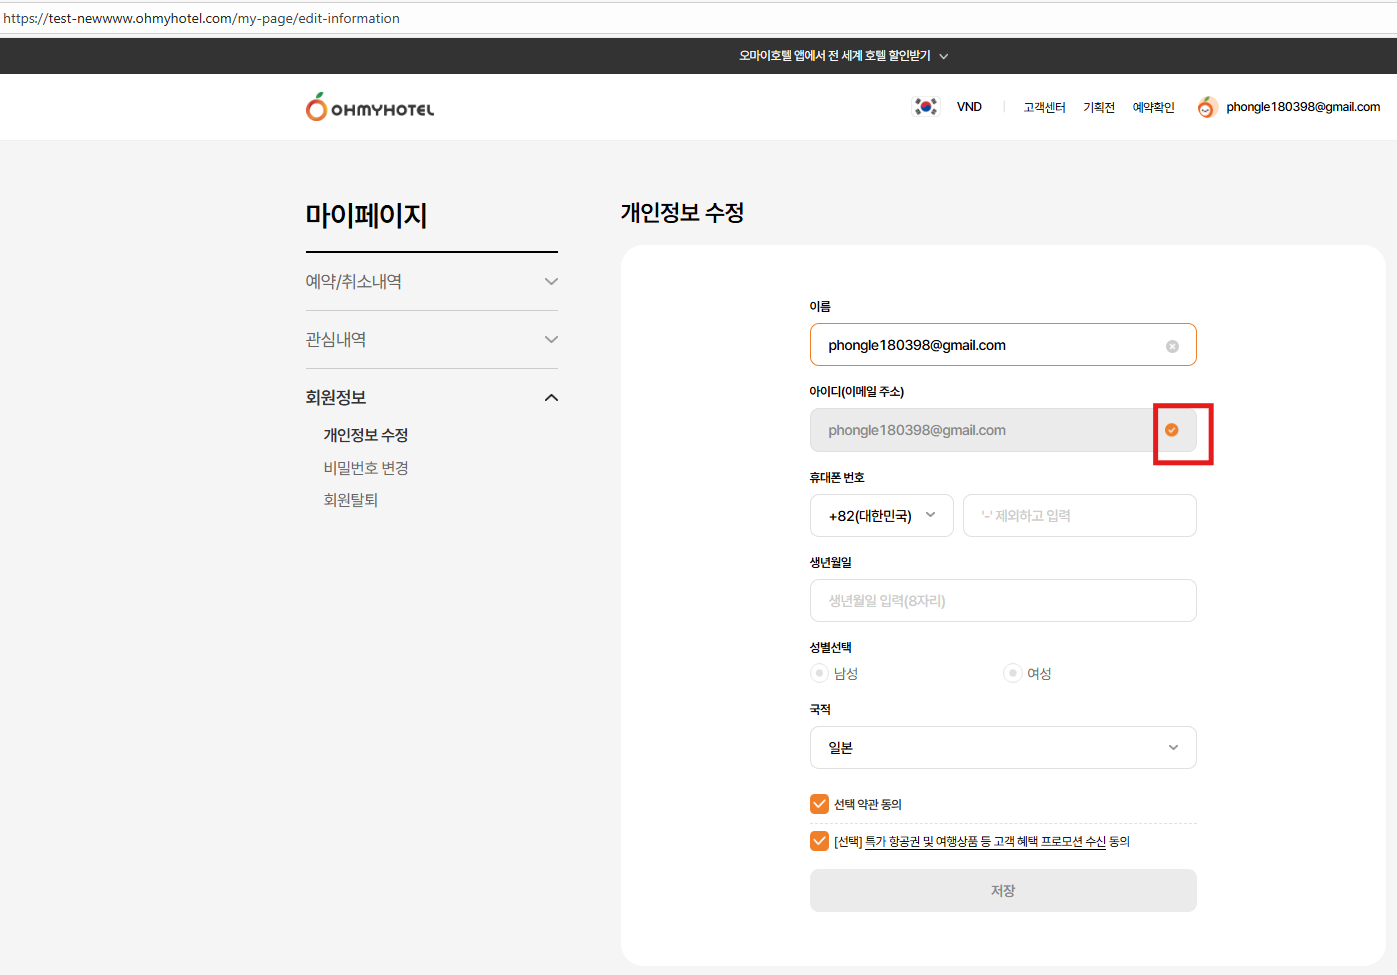Click the South Korea flag language icon

pyautogui.click(x=926, y=107)
